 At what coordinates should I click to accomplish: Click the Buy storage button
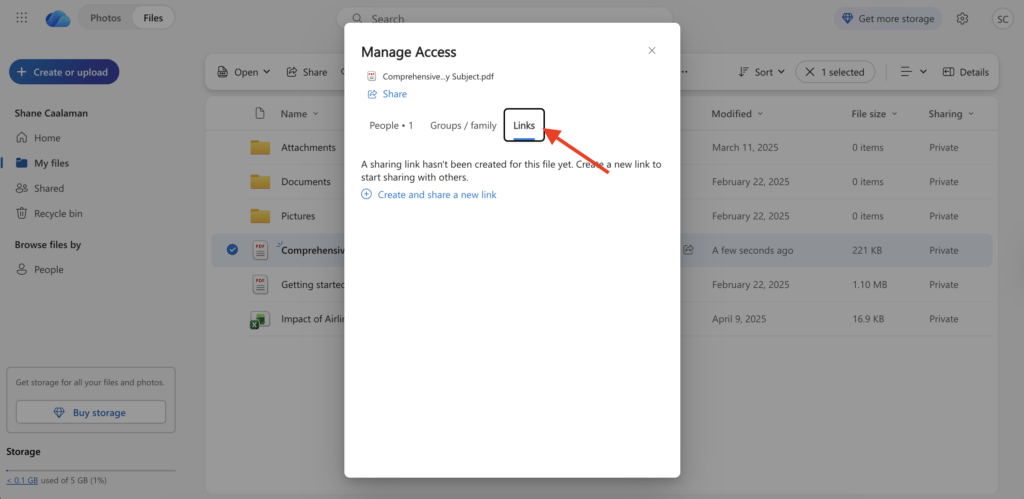(x=91, y=413)
